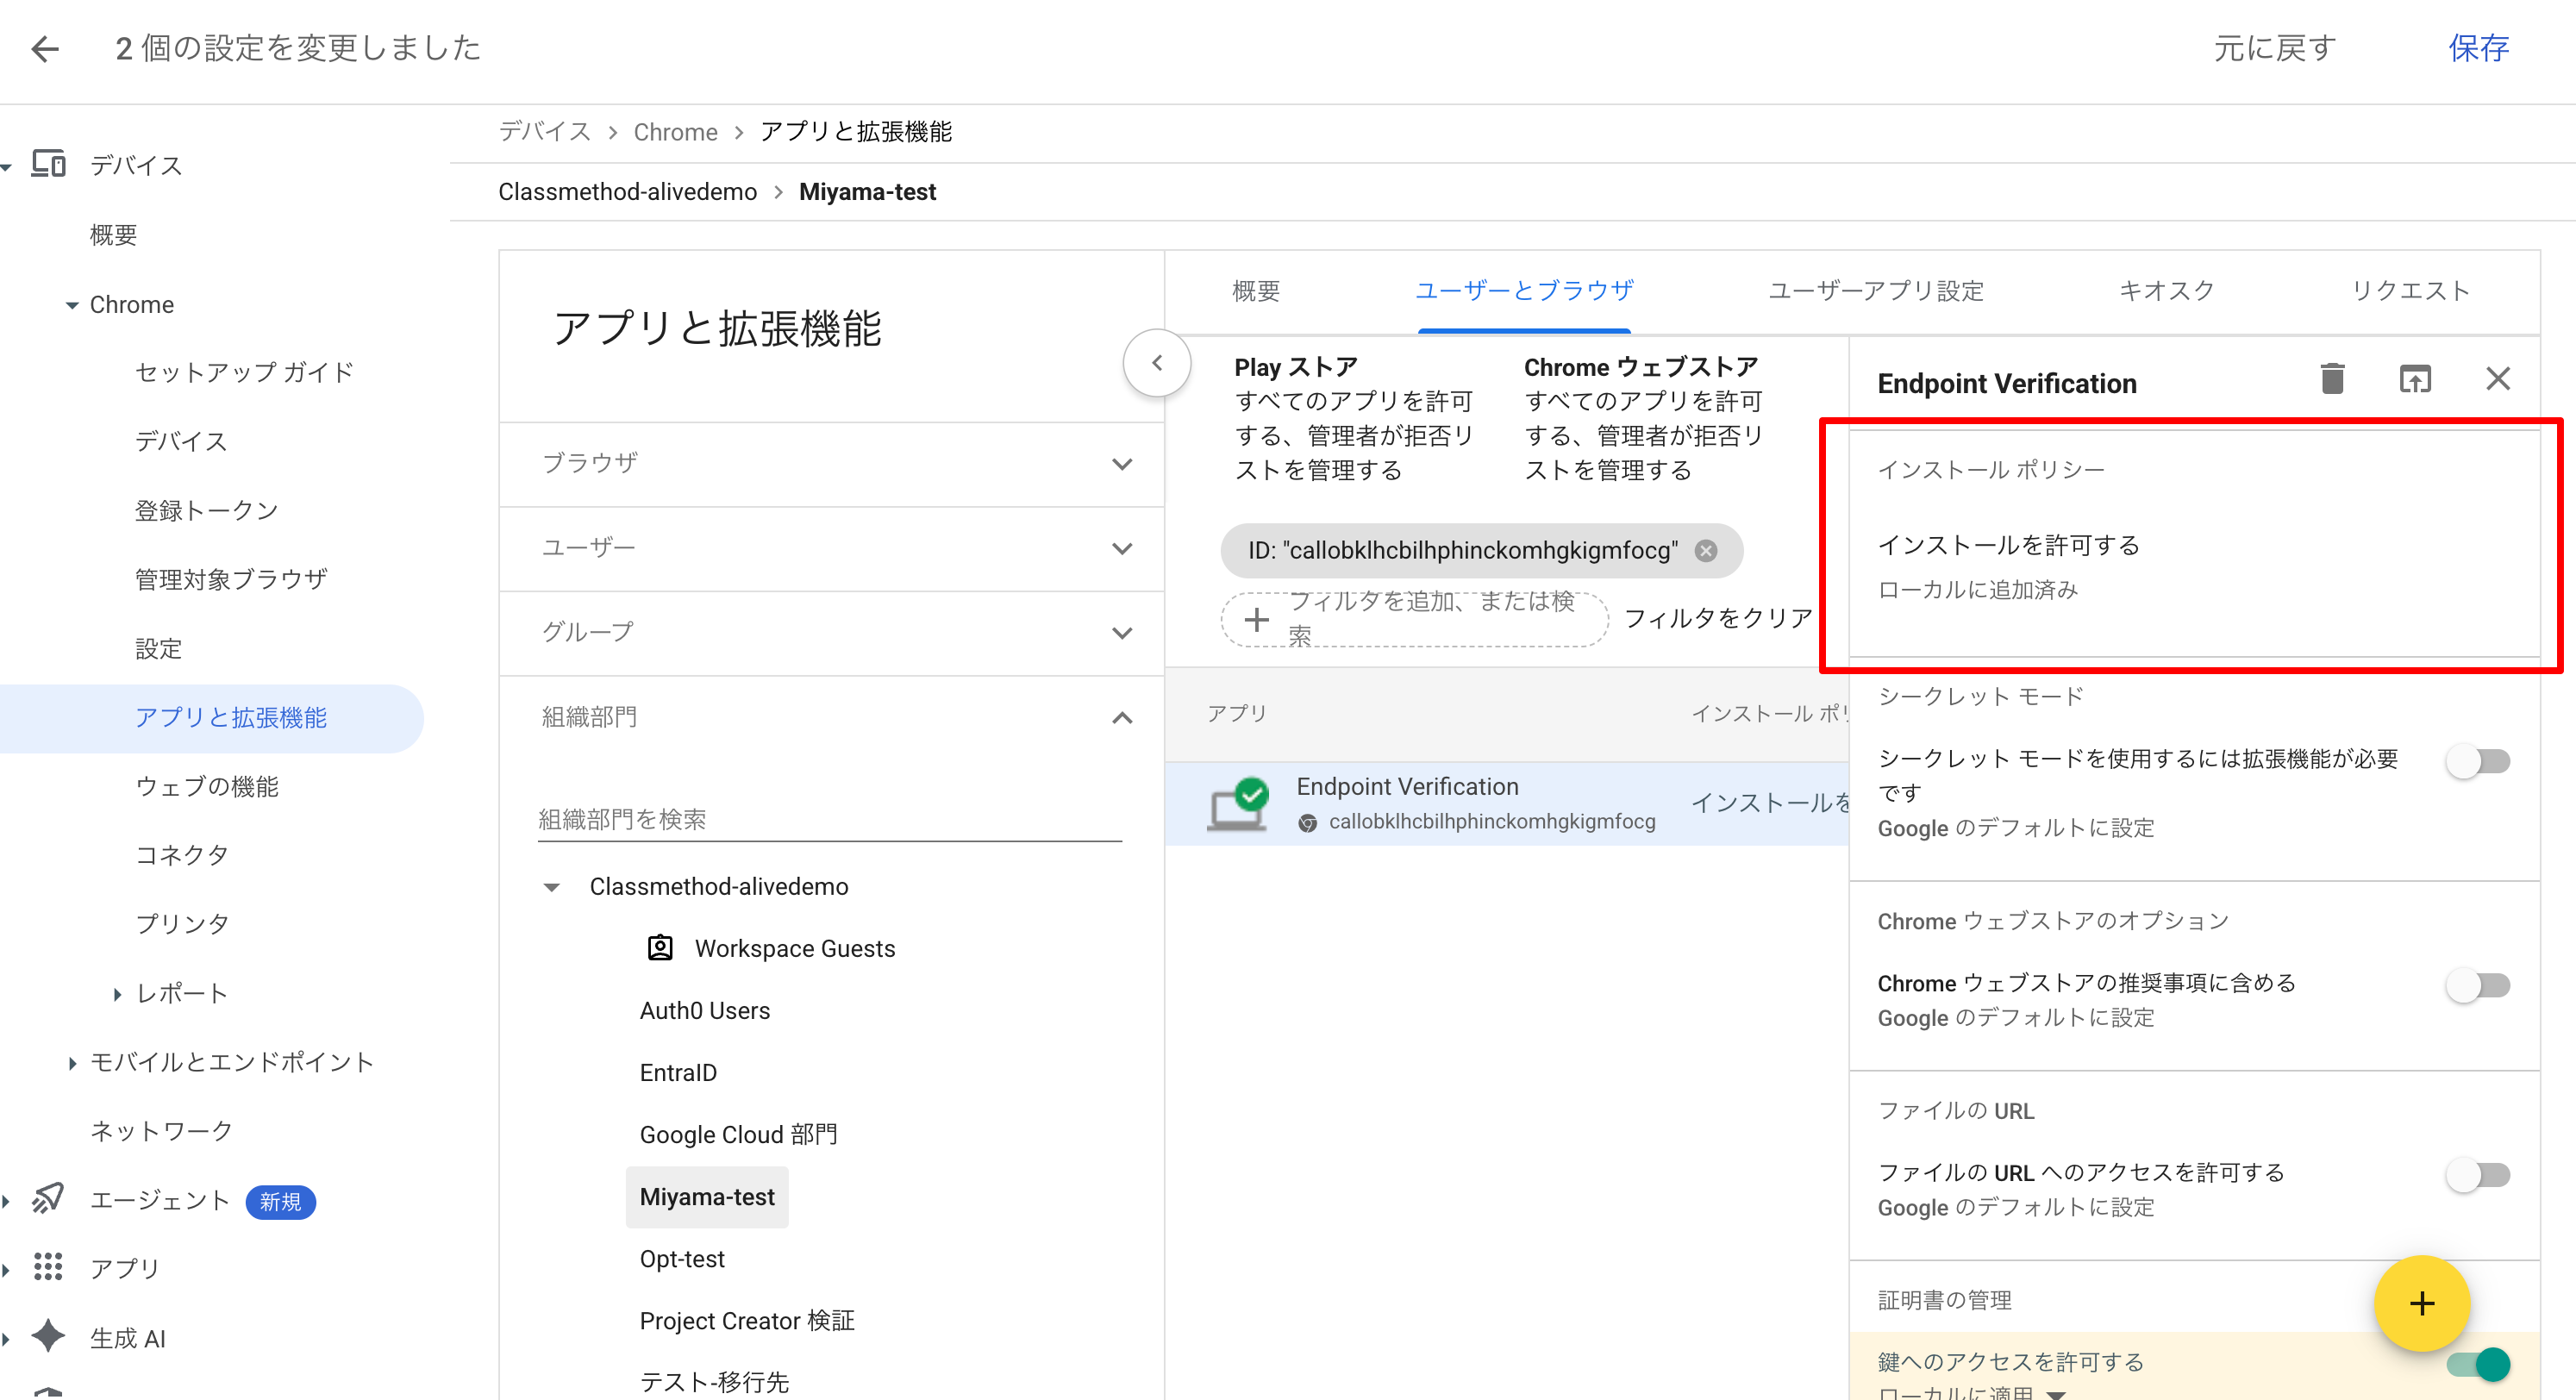Image resolution: width=2576 pixels, height=1400 pixels.
Task: Click フィルタをクリア link
Action: click(x=1718, y=619)
